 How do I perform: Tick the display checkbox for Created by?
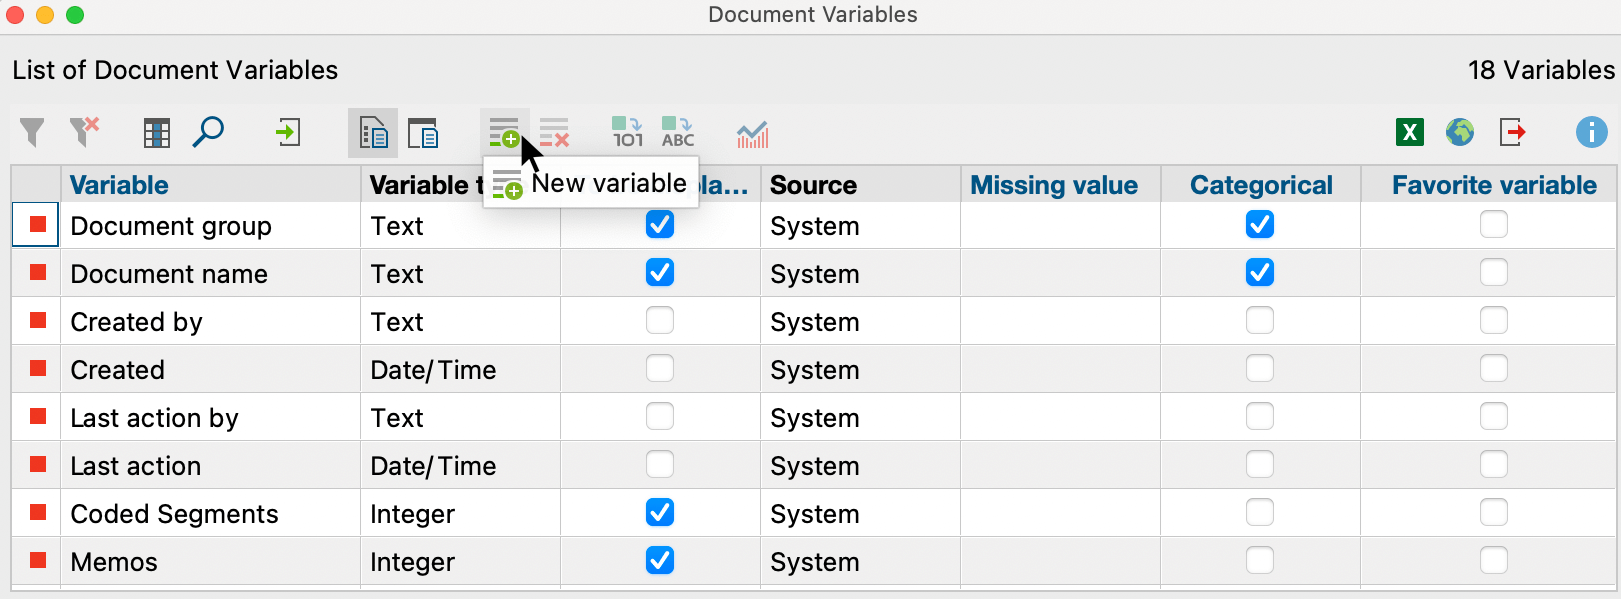pos(660,321)
